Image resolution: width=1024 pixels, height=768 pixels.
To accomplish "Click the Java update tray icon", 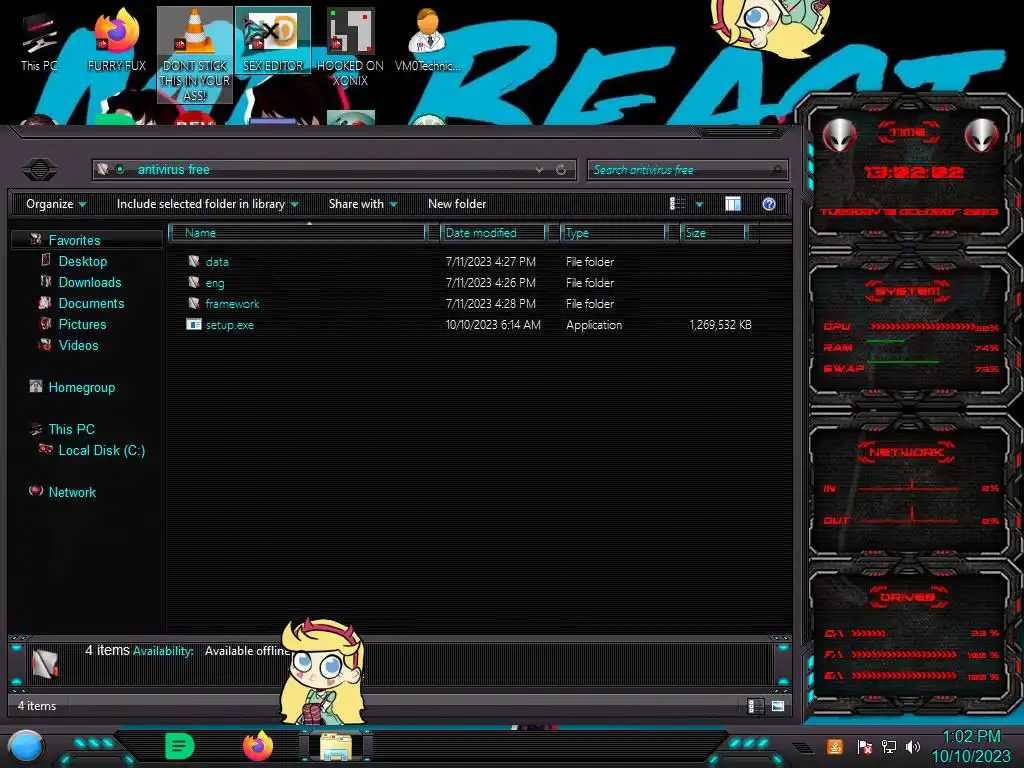I will pyautogui.click(x=835, y=746).
